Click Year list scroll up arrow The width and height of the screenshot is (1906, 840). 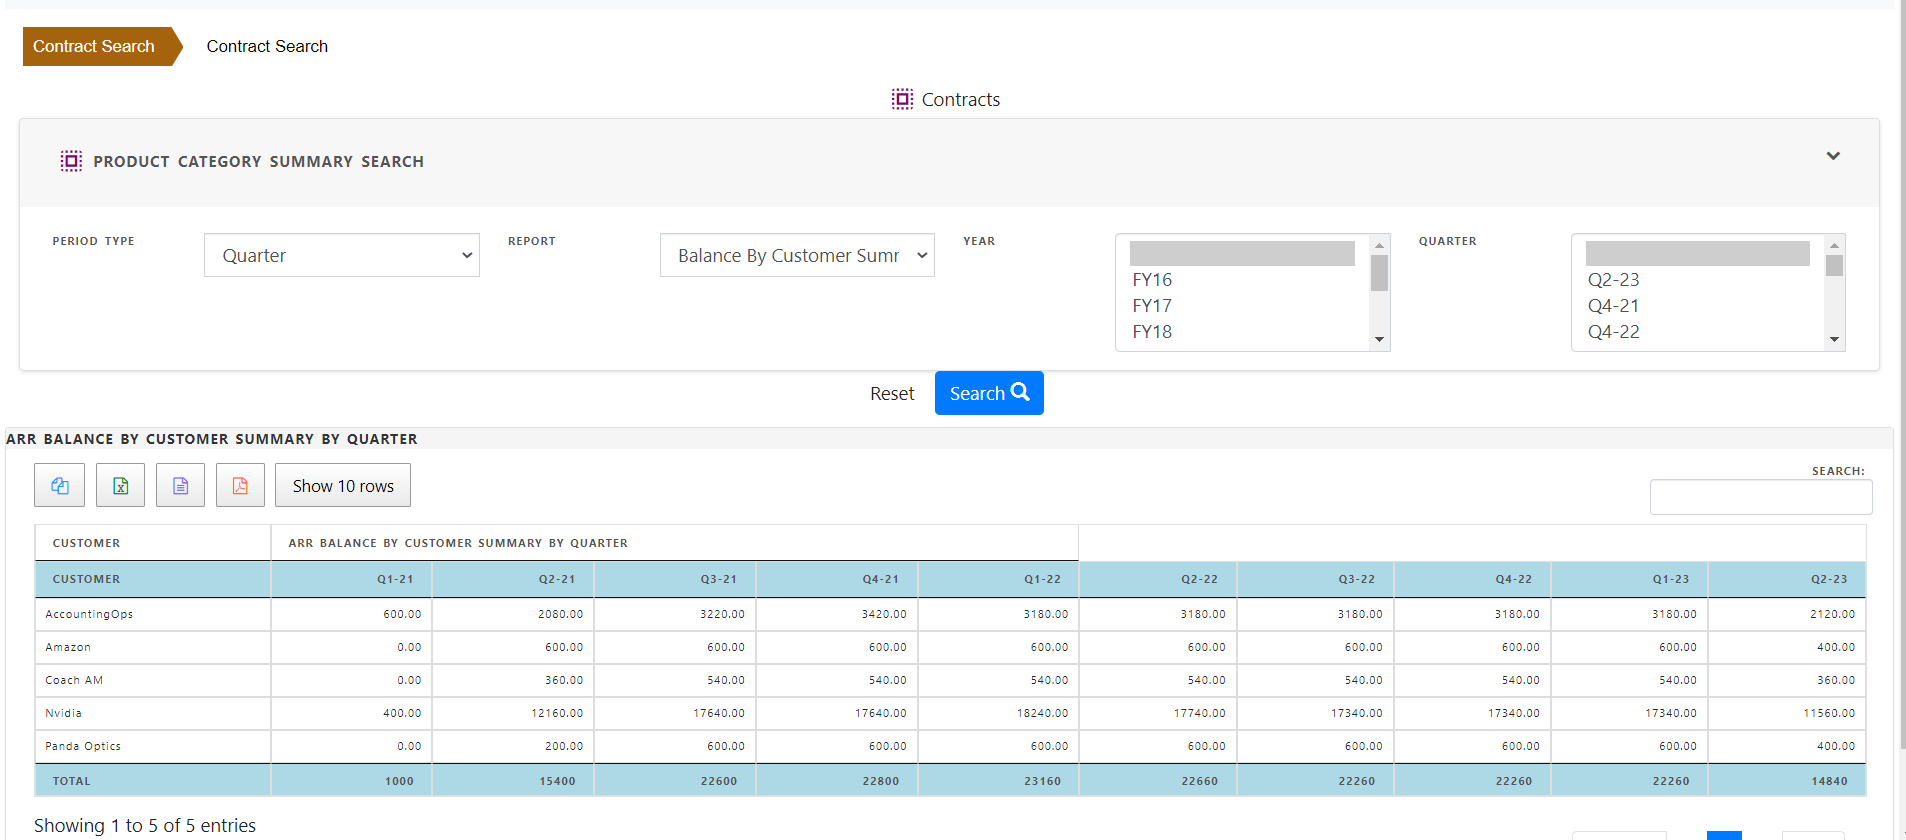click(1379, 245)
